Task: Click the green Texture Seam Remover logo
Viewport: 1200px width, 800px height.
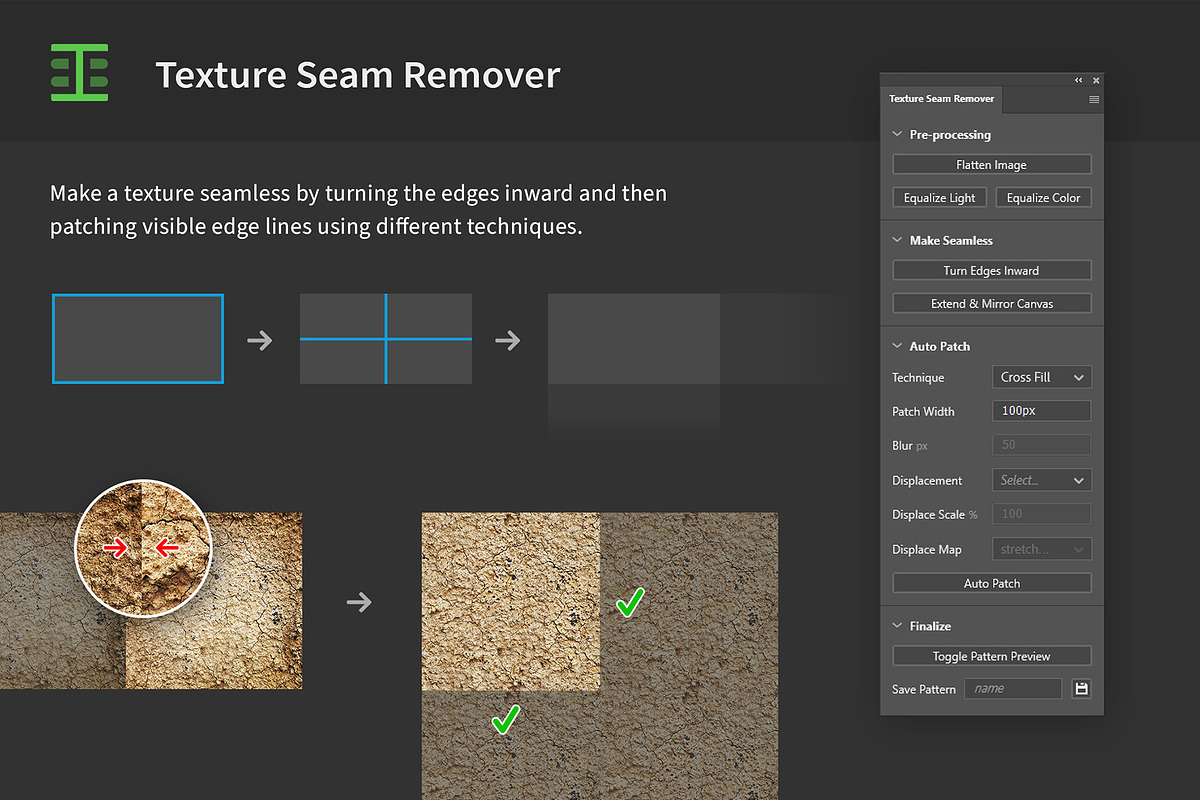Action: point(79,72)
